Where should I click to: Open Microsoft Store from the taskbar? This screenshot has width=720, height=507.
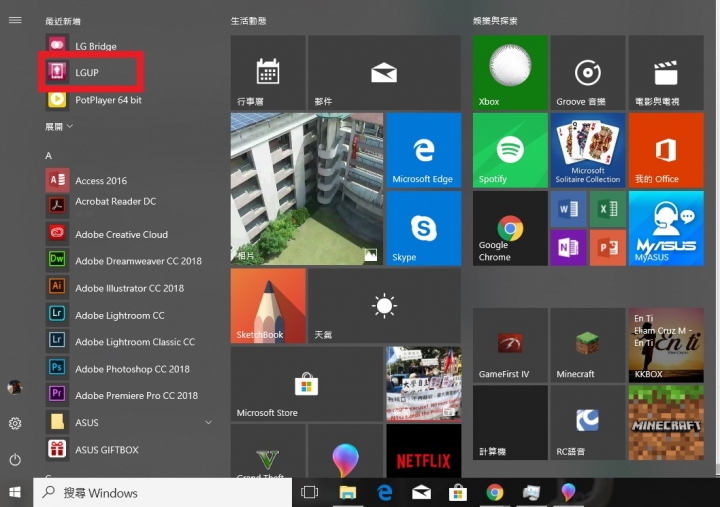[x=458, y=492]
